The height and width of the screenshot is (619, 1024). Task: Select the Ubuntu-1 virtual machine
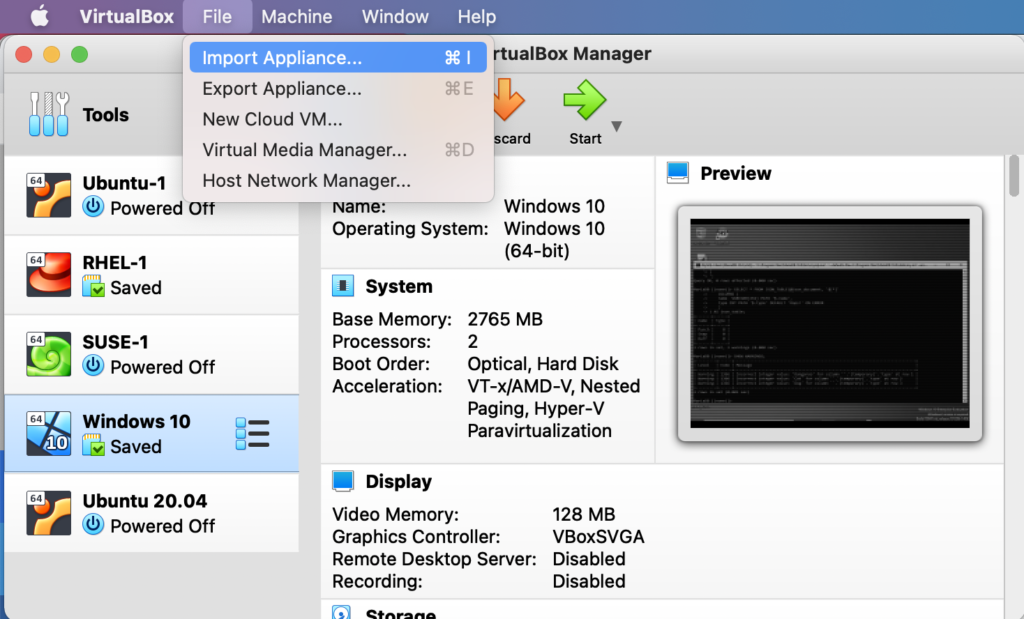152,195
